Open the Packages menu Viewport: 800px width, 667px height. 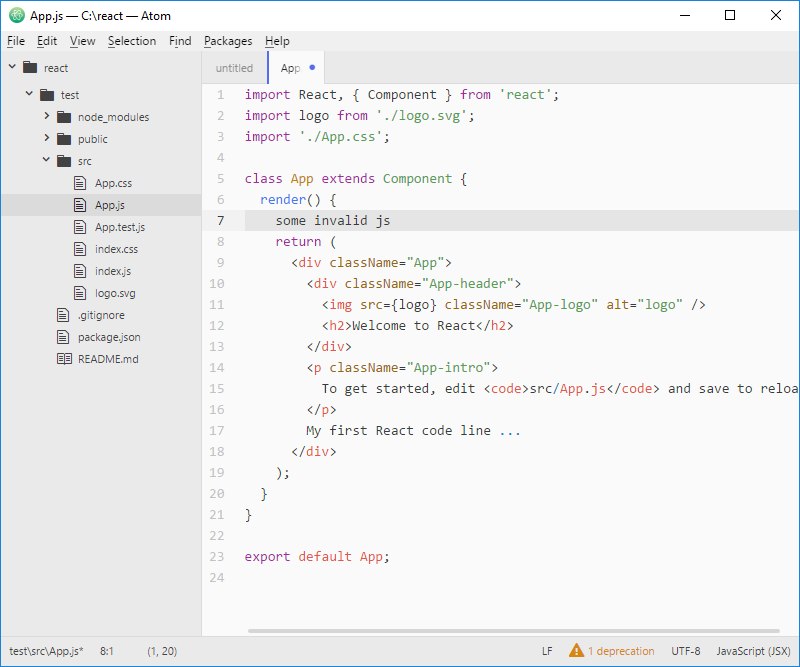click(x=228, y=41)
